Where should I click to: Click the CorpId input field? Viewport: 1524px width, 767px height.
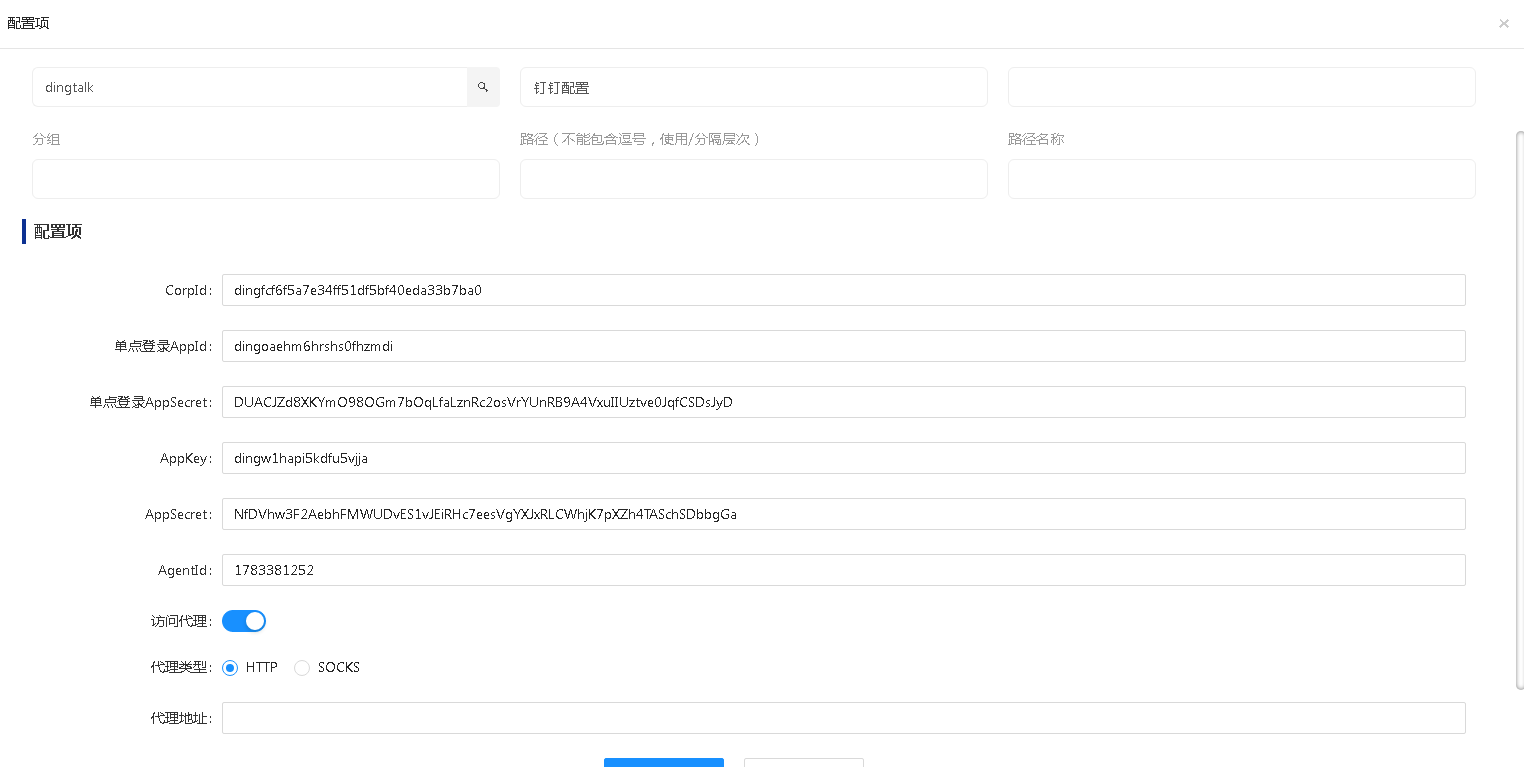click(x=844, y=290)
